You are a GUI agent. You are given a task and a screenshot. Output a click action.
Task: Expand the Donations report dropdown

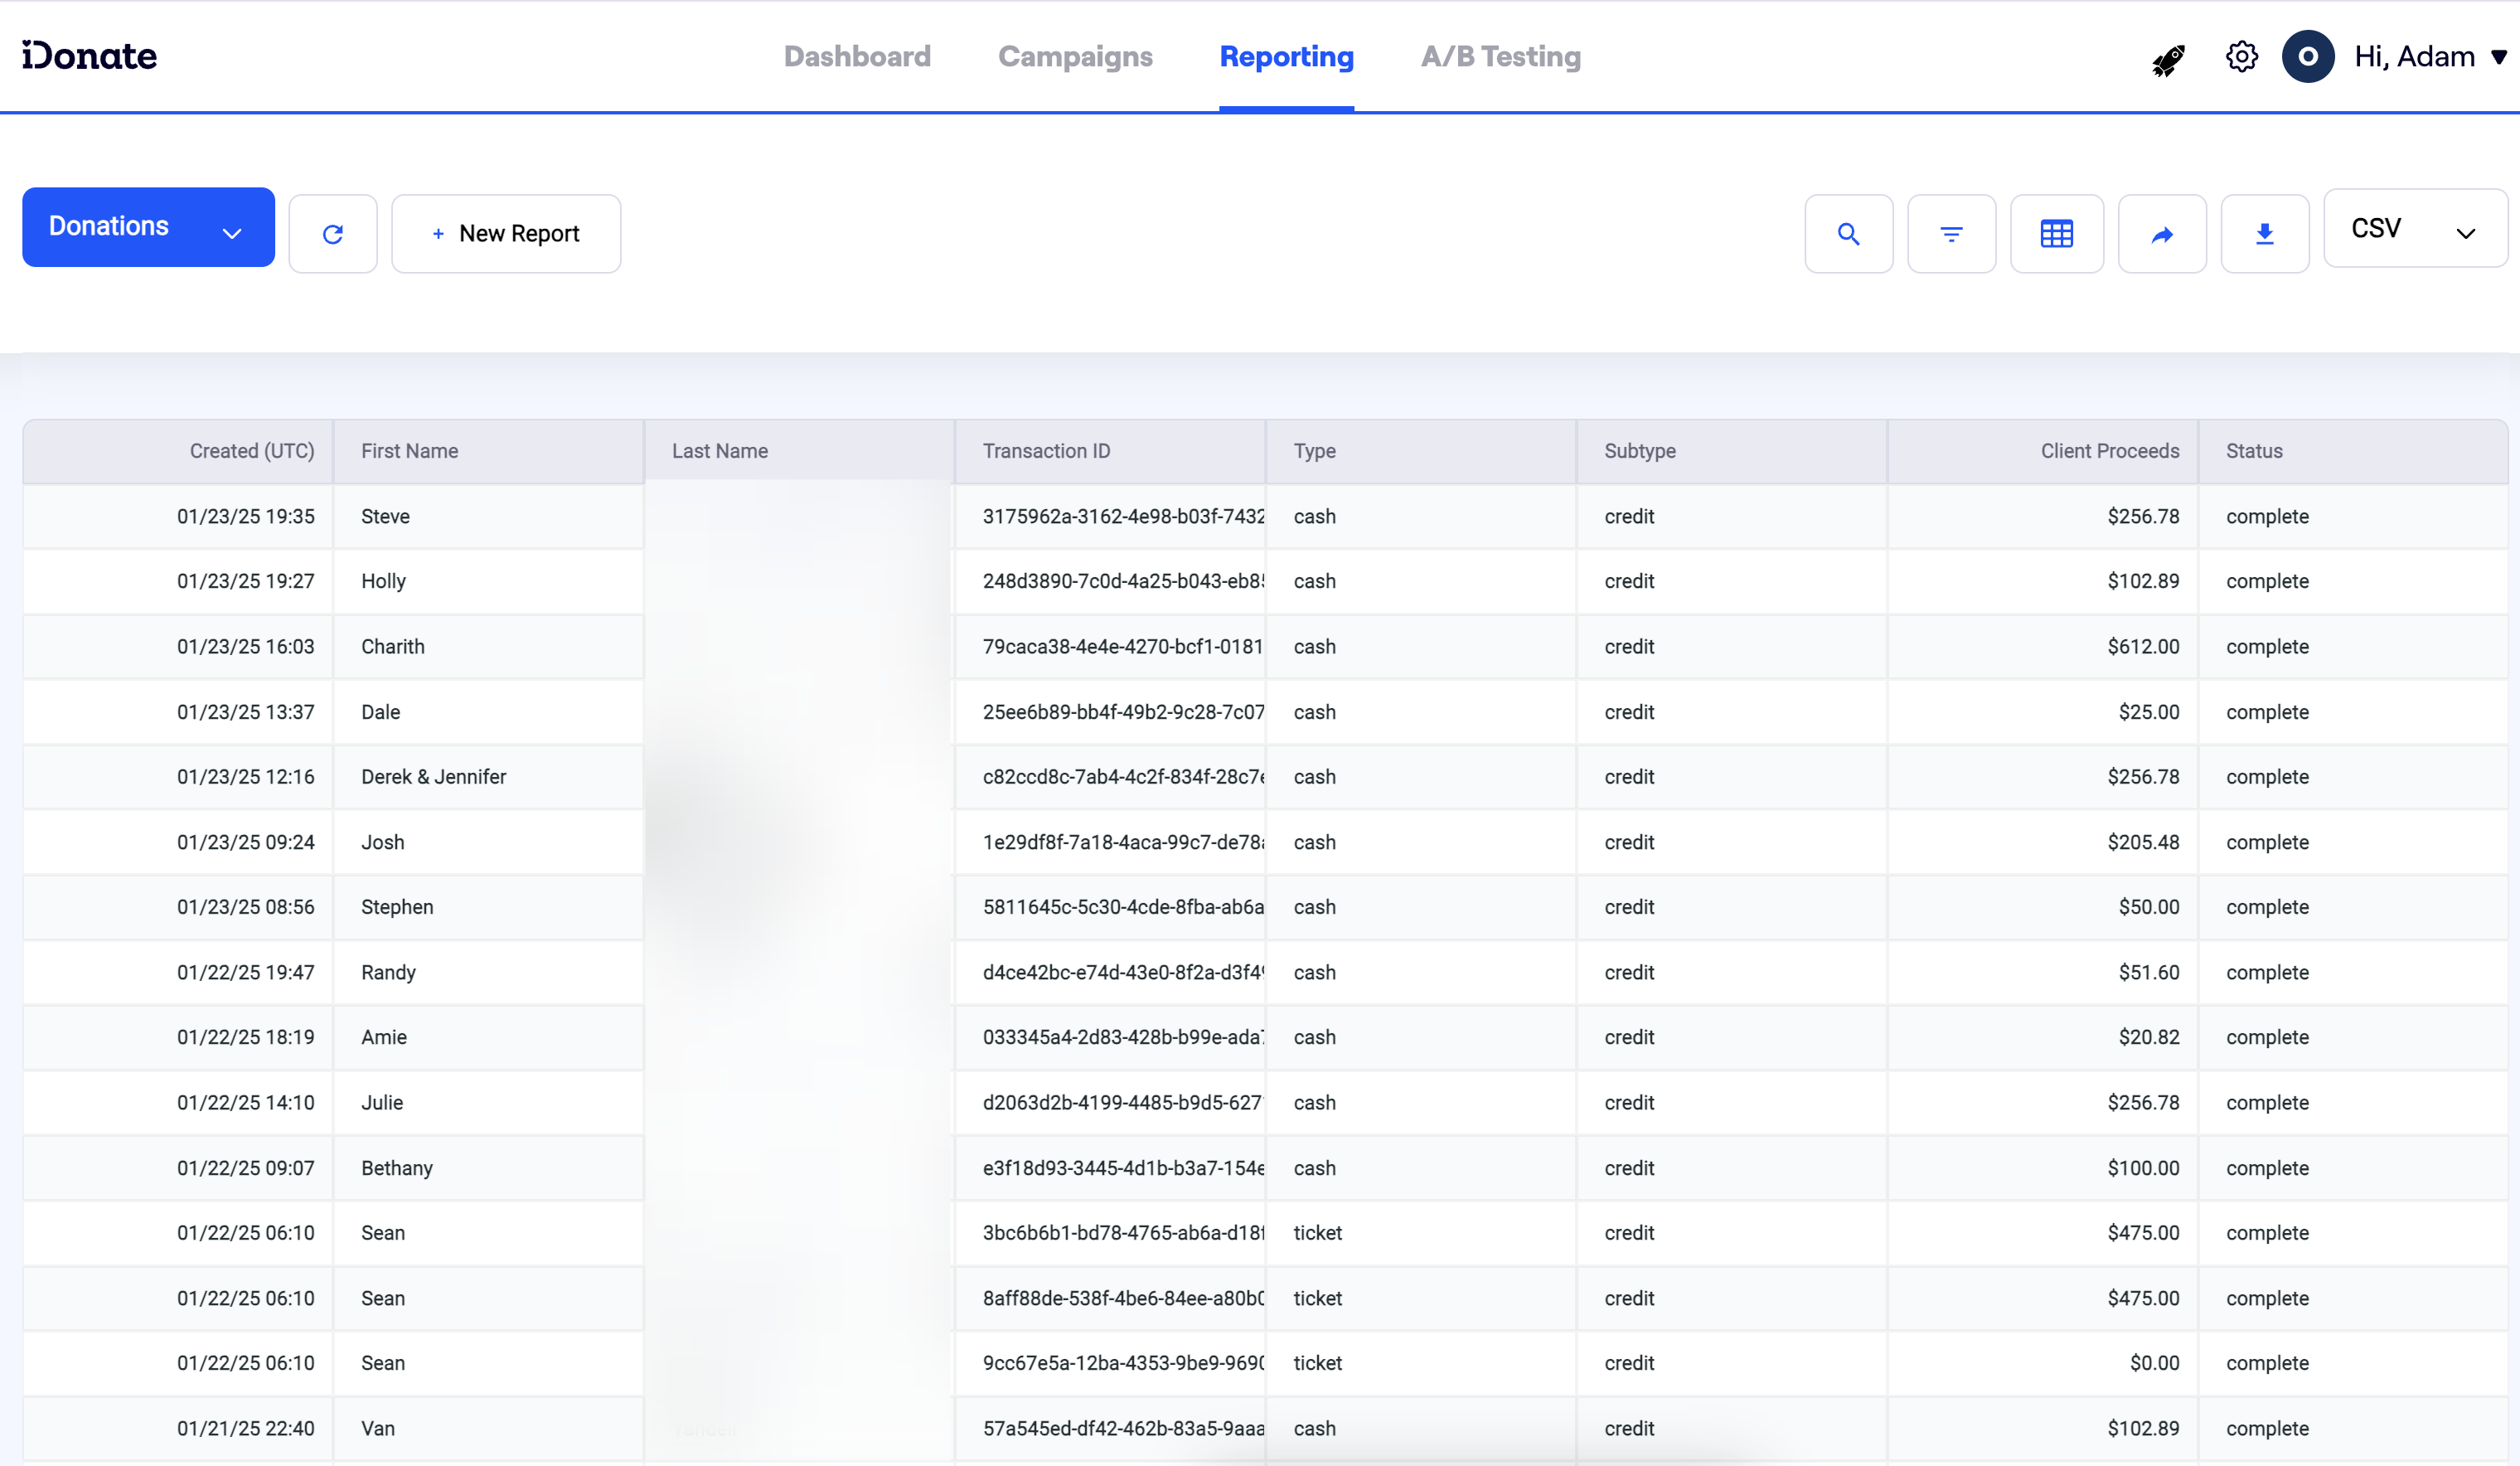(x=148, y=227)
